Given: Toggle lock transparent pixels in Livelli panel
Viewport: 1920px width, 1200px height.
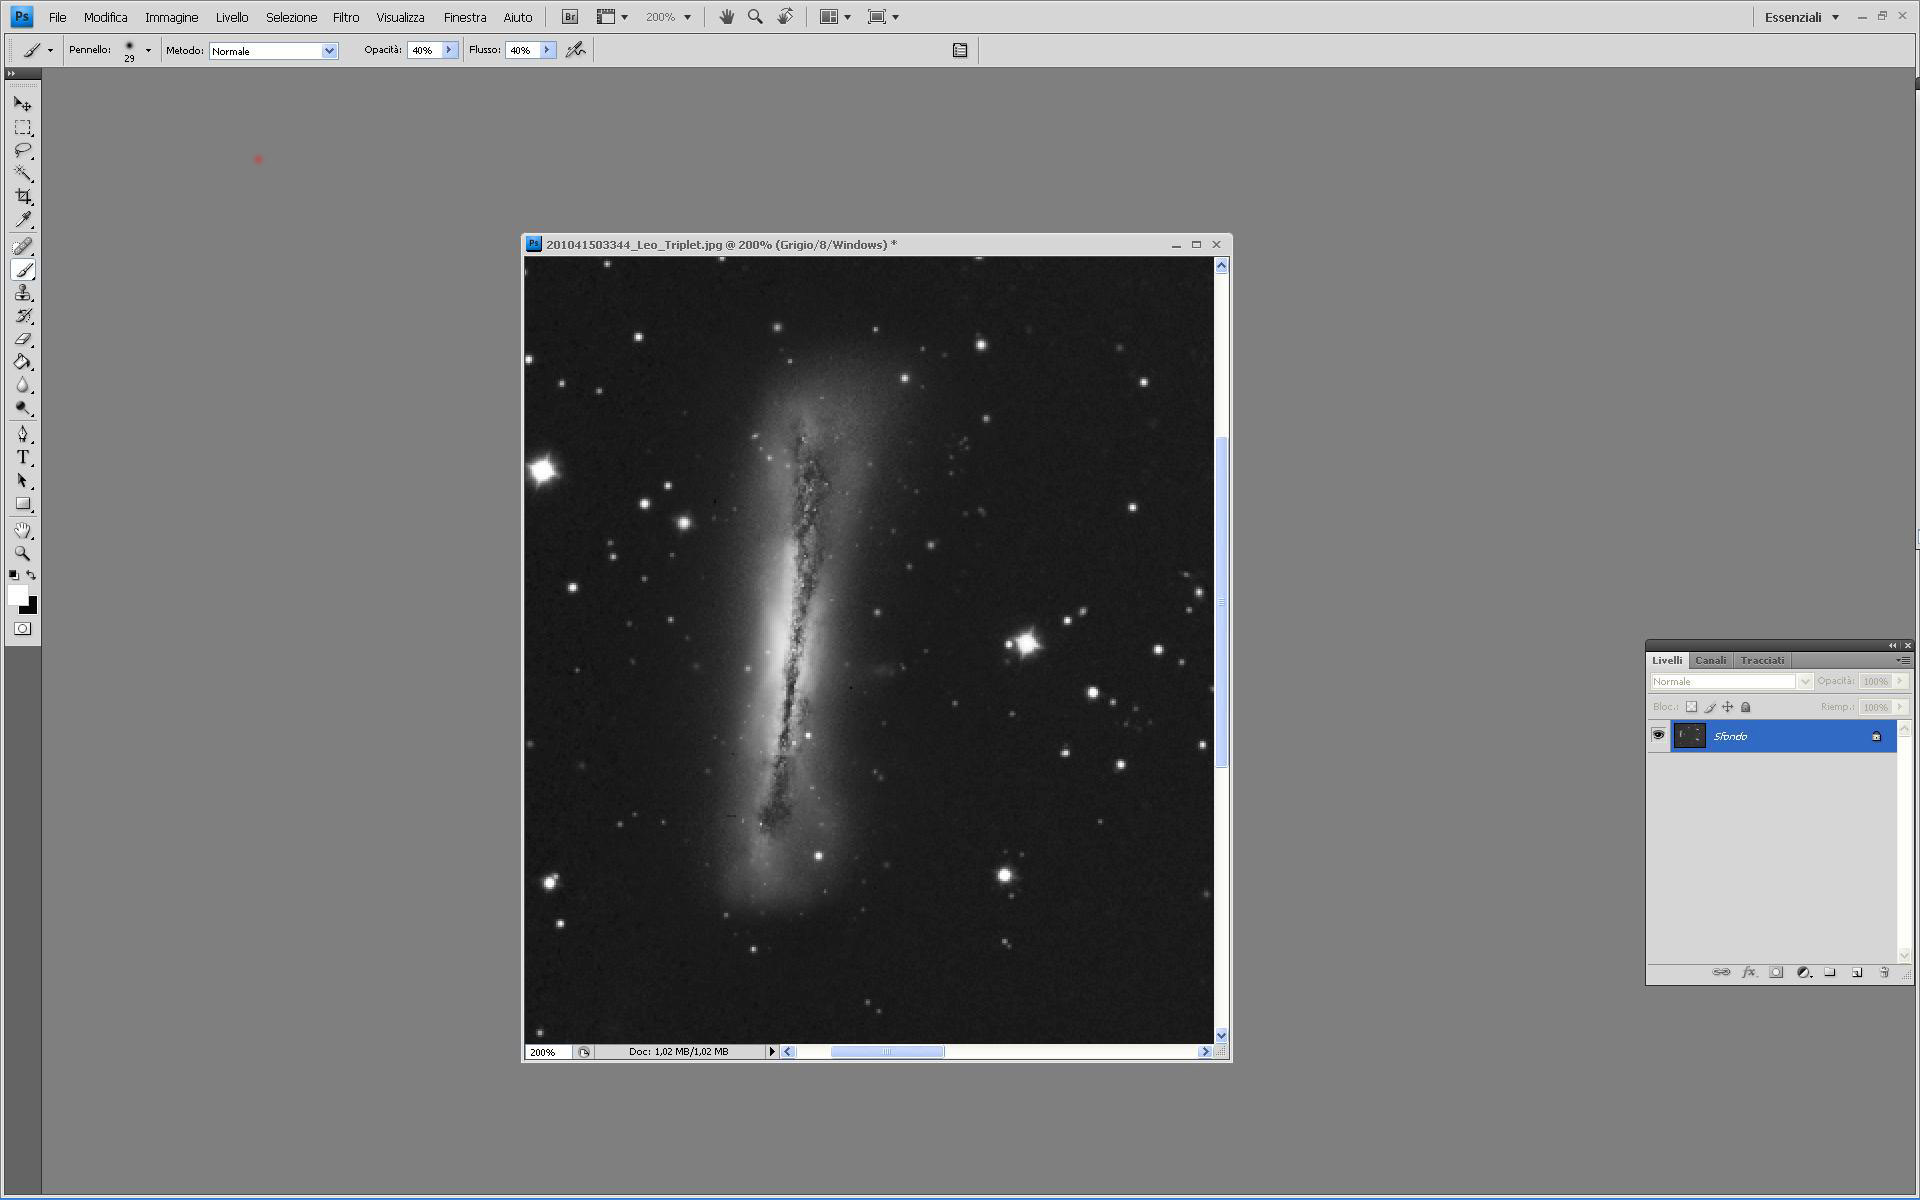Looking at the screenshot, I should (x=1692, y=707).
